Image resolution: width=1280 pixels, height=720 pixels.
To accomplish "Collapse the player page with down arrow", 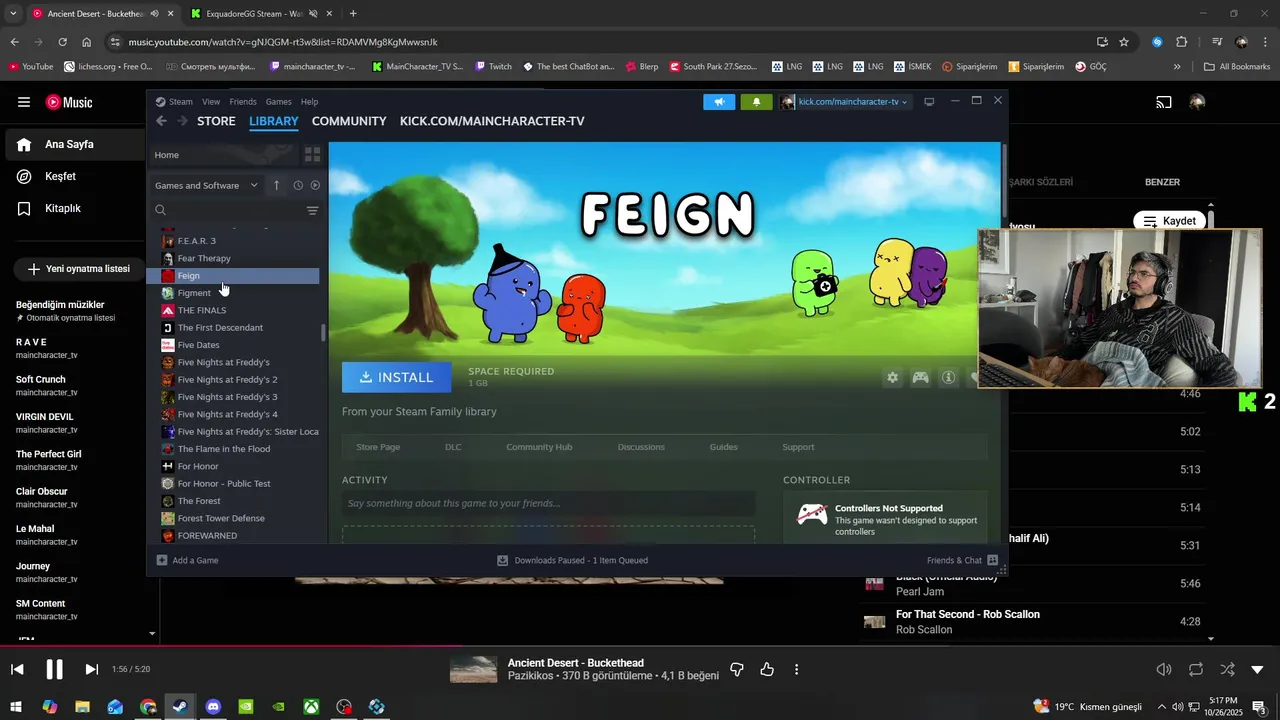I will tap(1258, 669).
